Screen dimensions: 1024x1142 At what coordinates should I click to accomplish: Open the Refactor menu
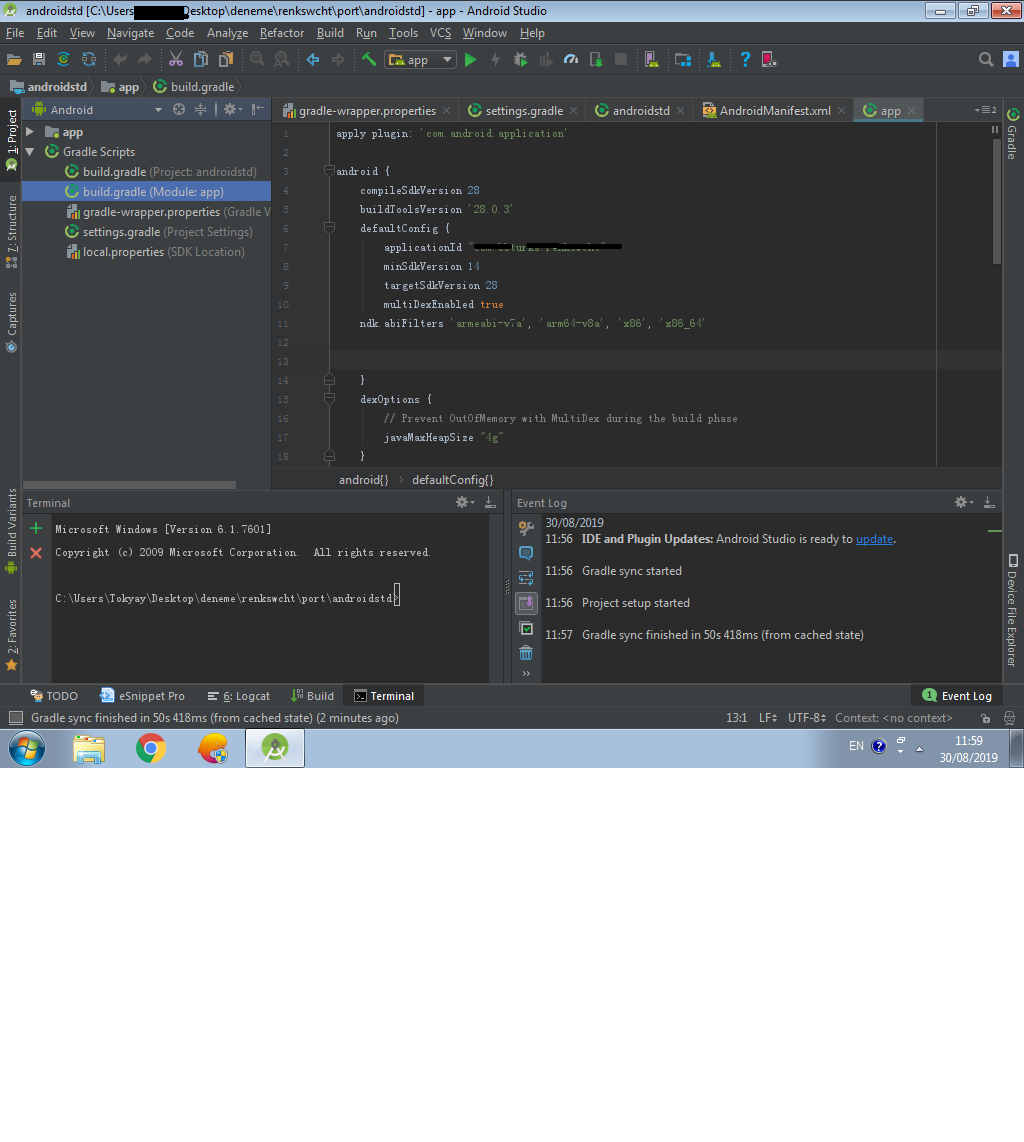(x=282, y=33)
